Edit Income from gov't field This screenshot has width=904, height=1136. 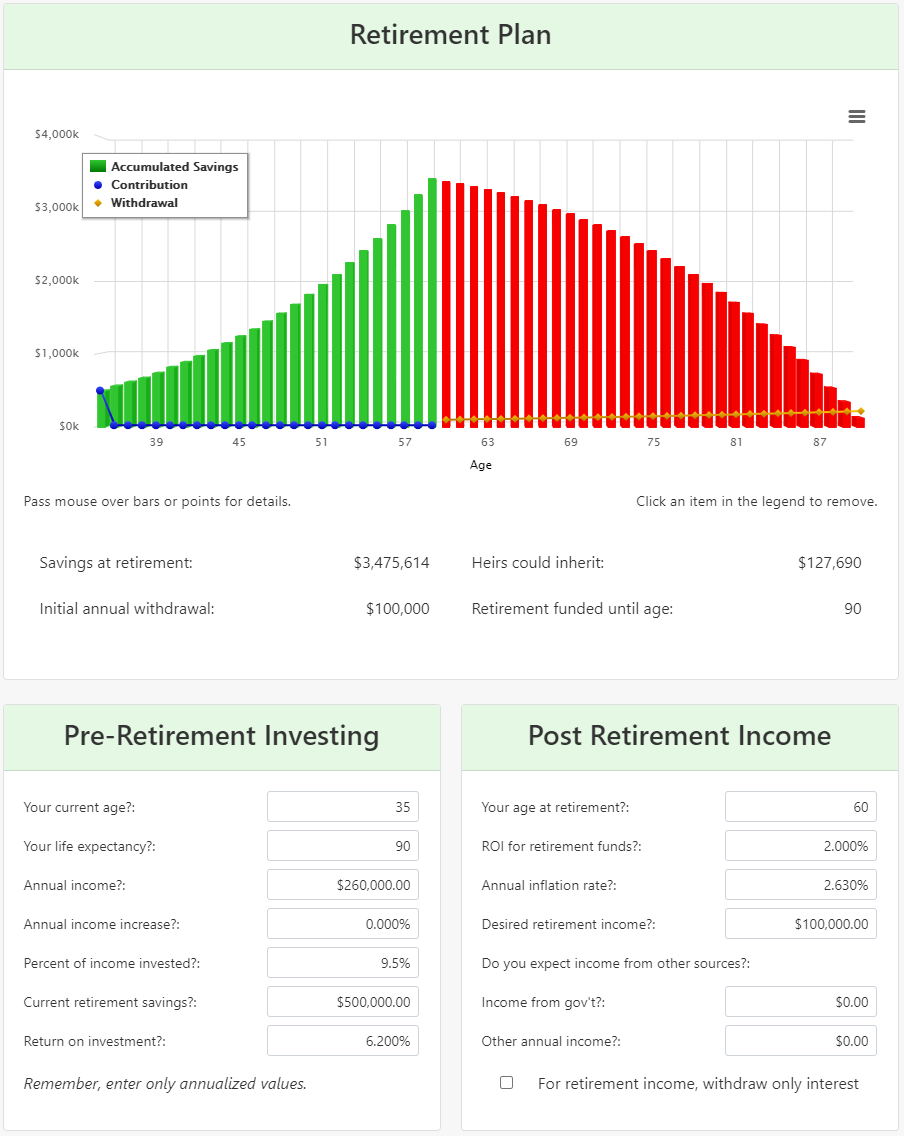800,1002
